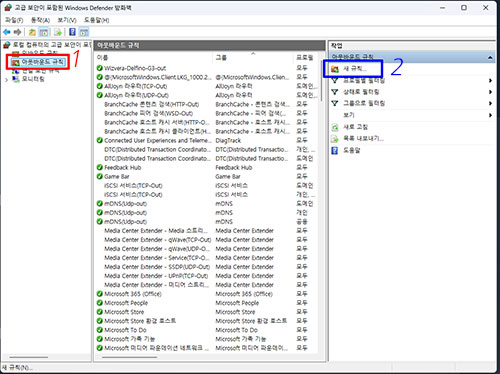
Task: Select Connected User Experiences and Telemetry rule
Action: 207,140
